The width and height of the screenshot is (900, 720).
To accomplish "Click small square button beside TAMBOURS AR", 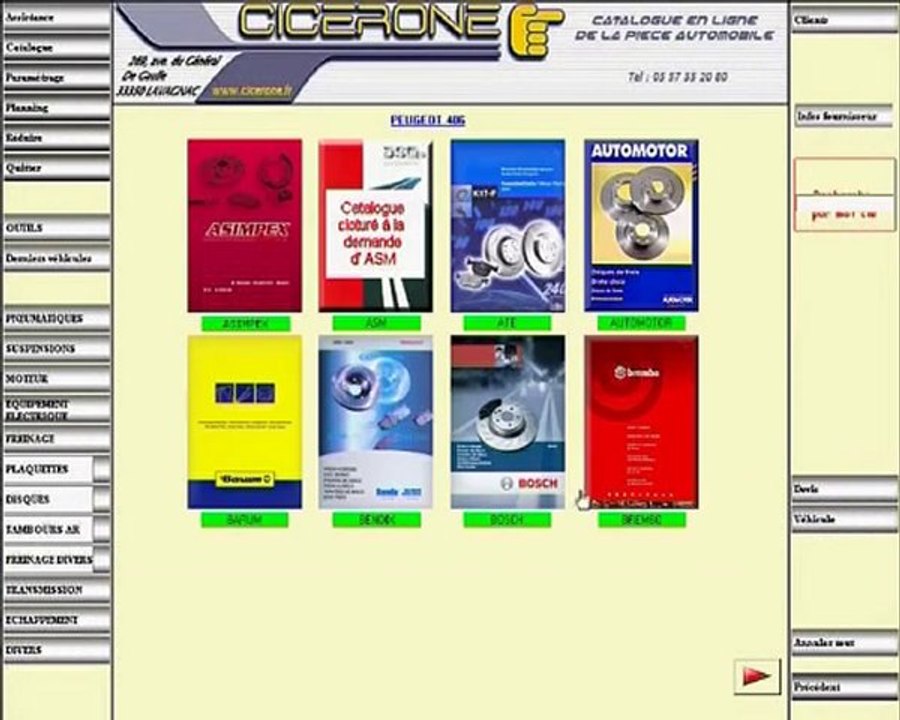I will 102,530.
